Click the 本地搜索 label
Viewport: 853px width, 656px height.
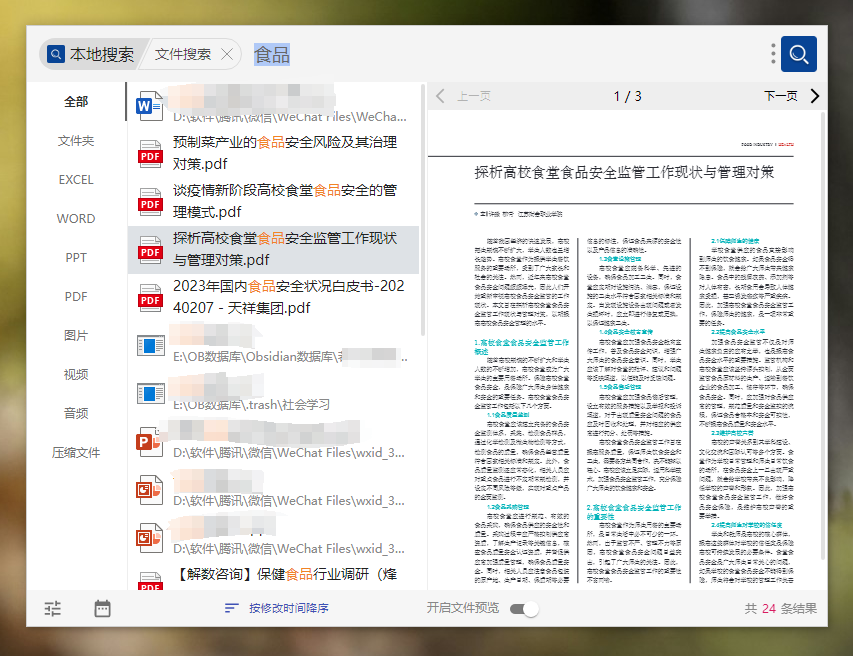[102, 54]
